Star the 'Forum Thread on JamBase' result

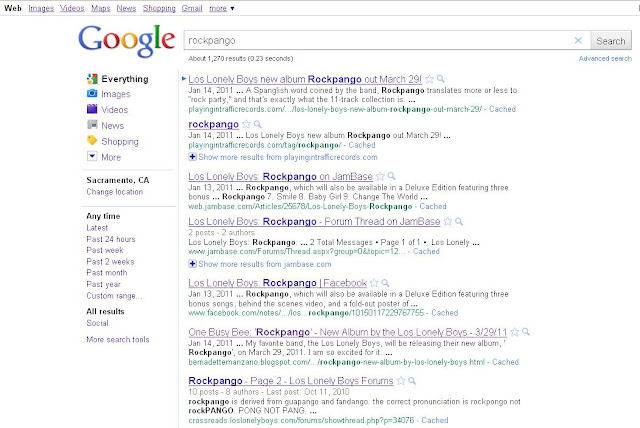(448, 222)
